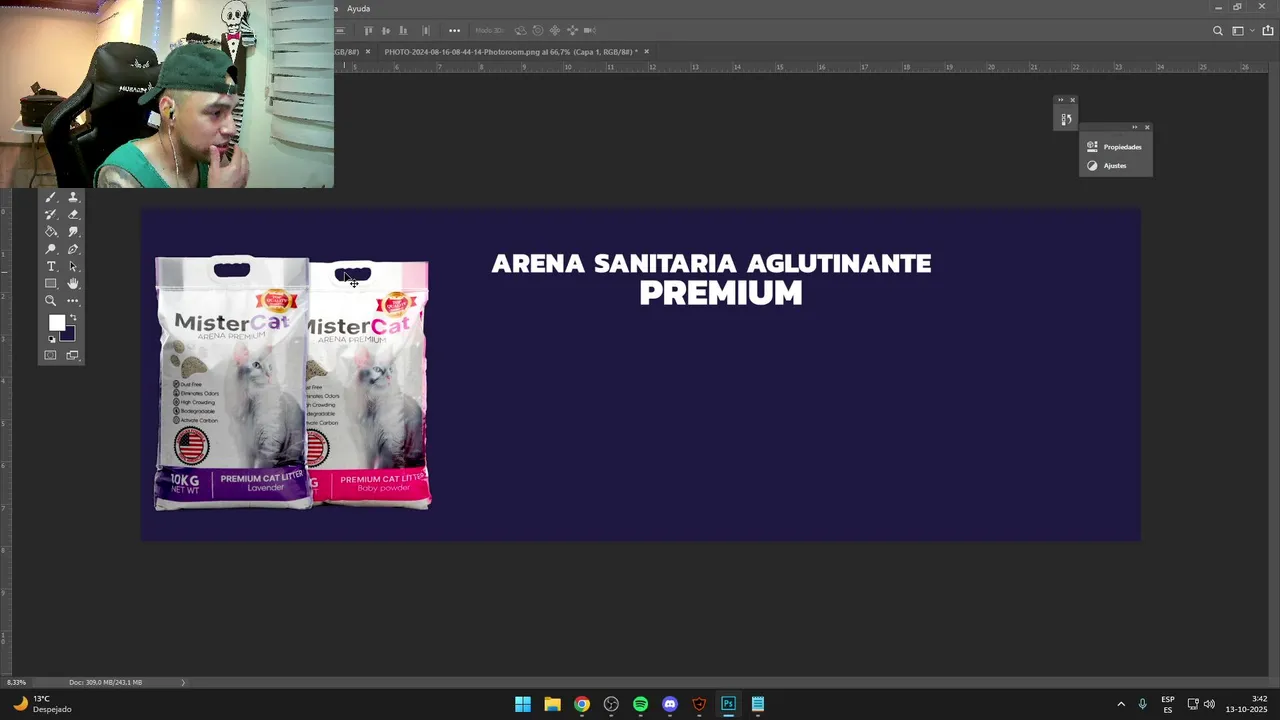
Task: Click the pink baby powder MisterCat bag
Action: click(372, 385)
